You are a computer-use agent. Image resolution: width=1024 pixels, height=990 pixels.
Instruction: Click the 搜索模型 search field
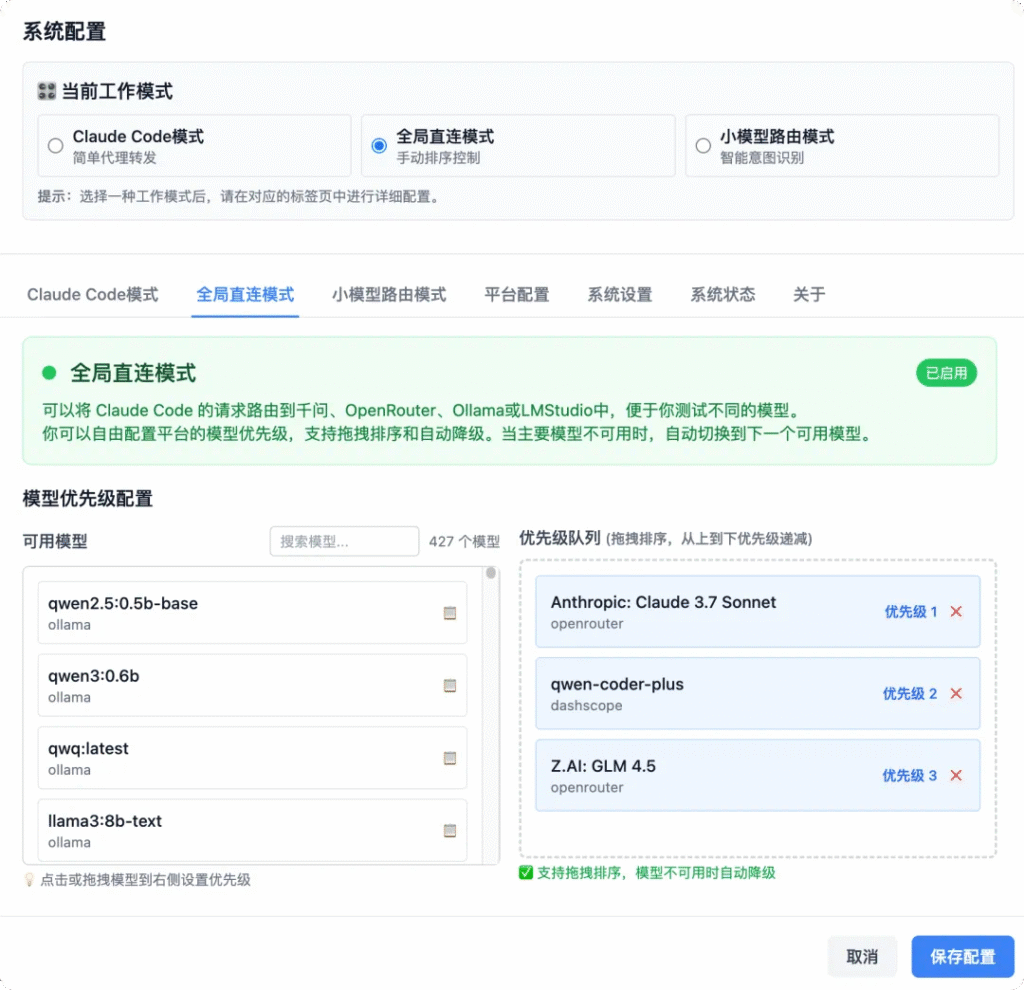tap(344, 541)
